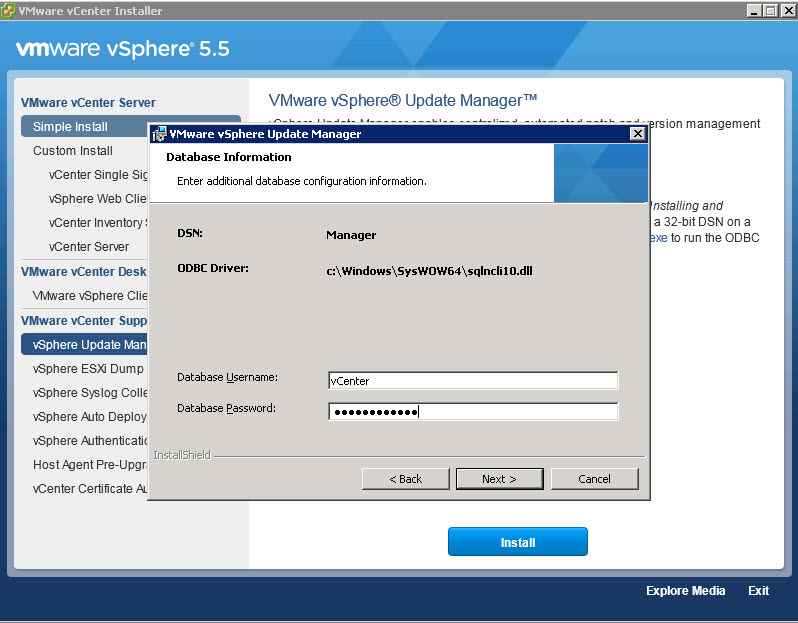Open Explore Media link
This screenshot has height=623, width=798.
click(x=685, y=591)
